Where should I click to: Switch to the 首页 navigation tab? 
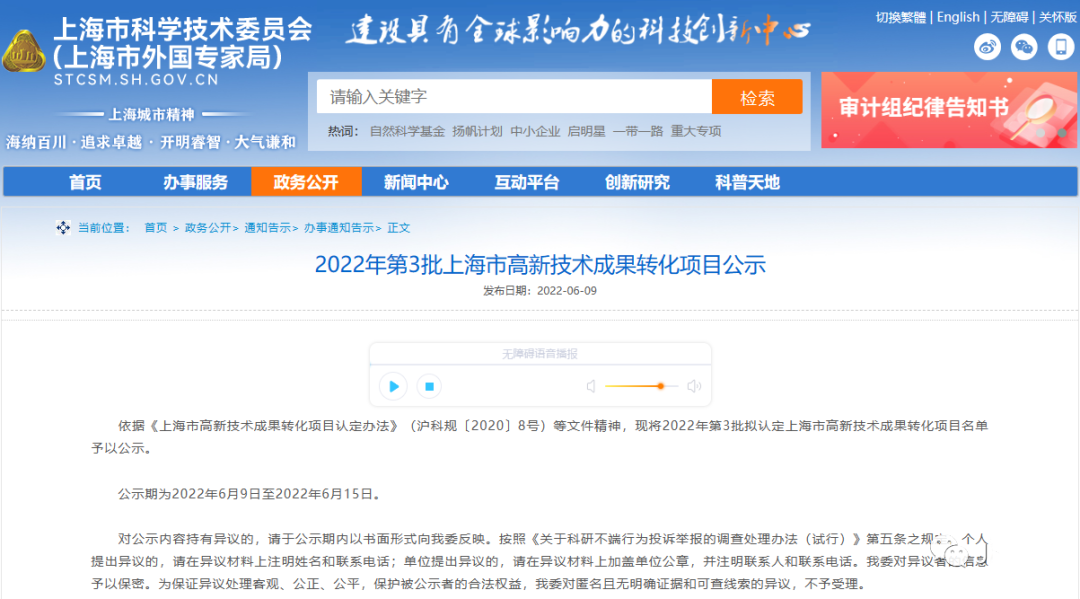tap(85, 182)
